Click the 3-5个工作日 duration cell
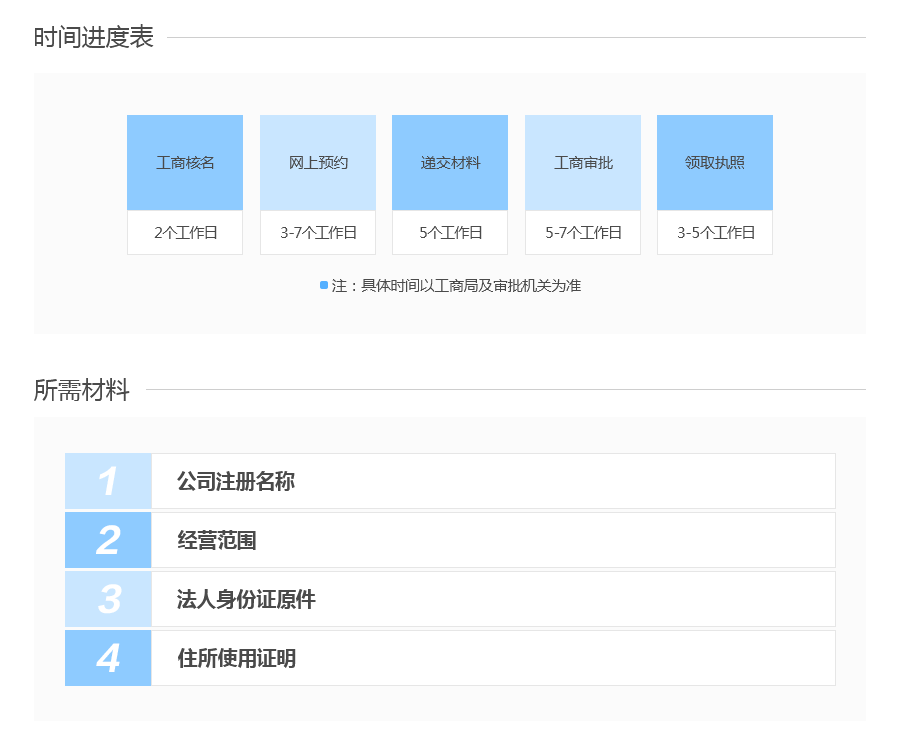 click(715, 233)
